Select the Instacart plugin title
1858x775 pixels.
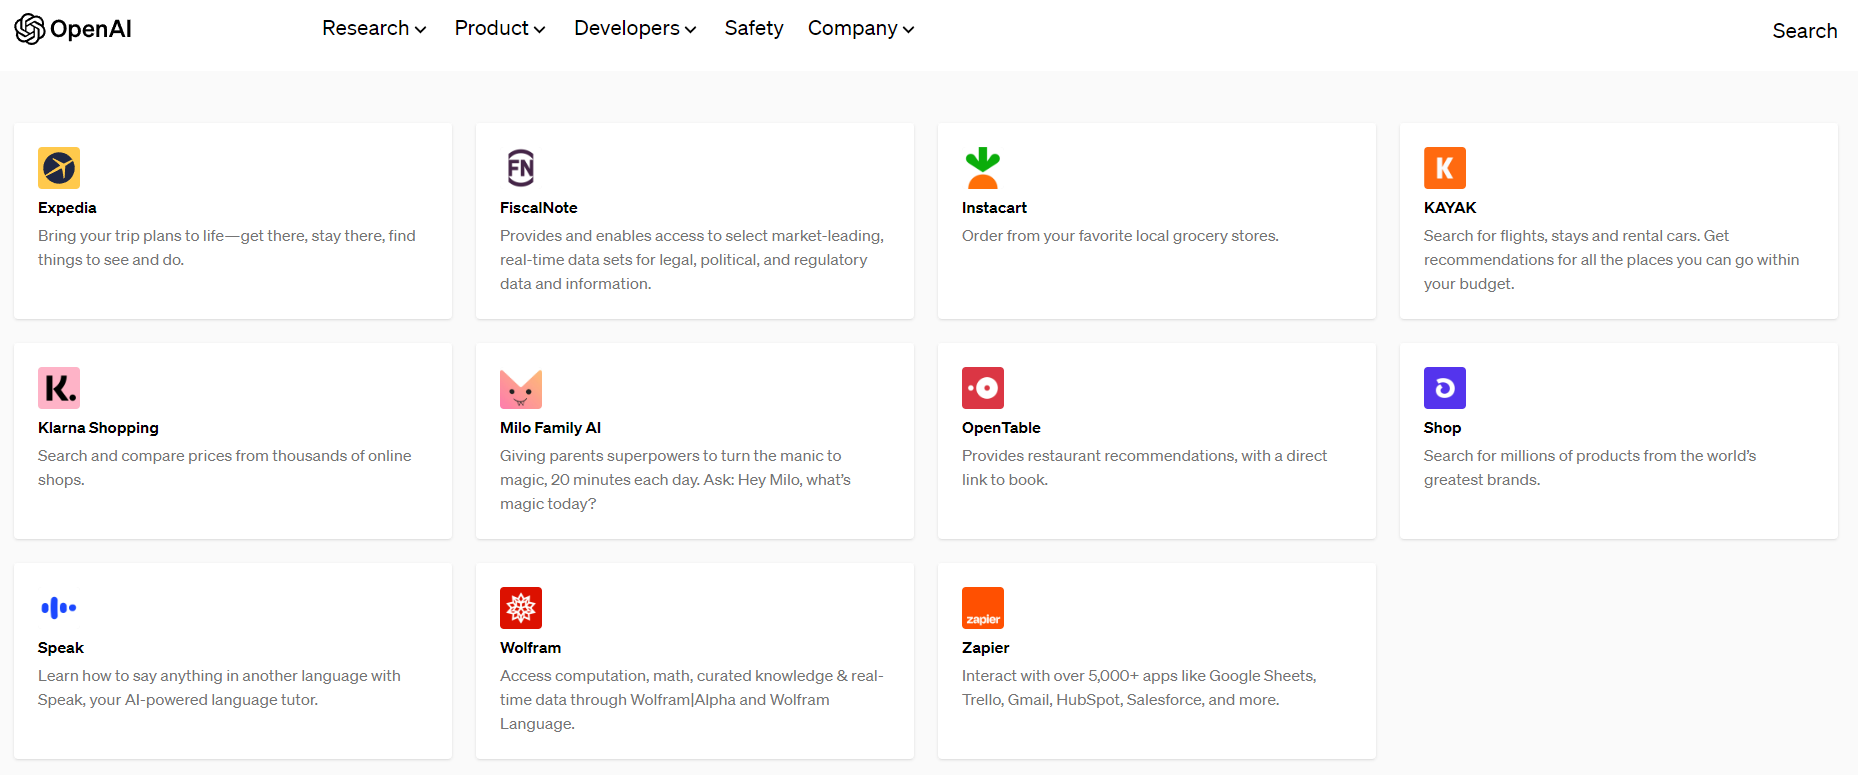(x=994, y=208)
